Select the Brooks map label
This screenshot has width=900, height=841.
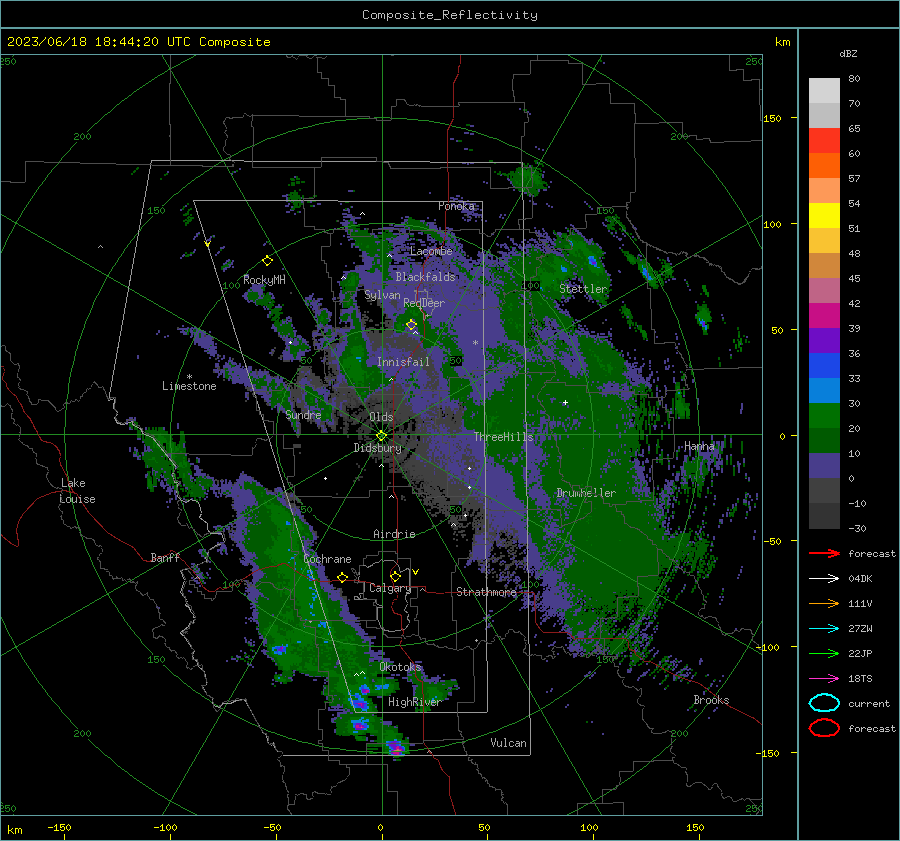click(x=711, y=700)
